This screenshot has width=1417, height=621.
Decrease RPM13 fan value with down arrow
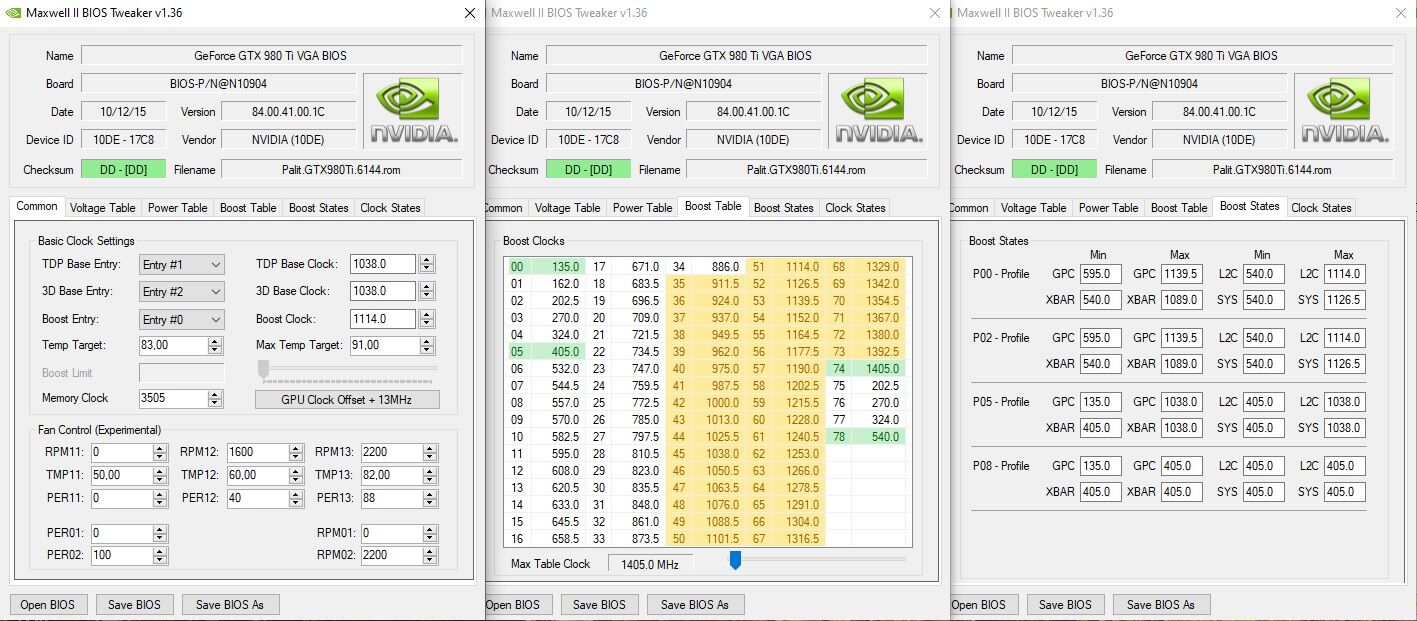(x=429, y=456)
